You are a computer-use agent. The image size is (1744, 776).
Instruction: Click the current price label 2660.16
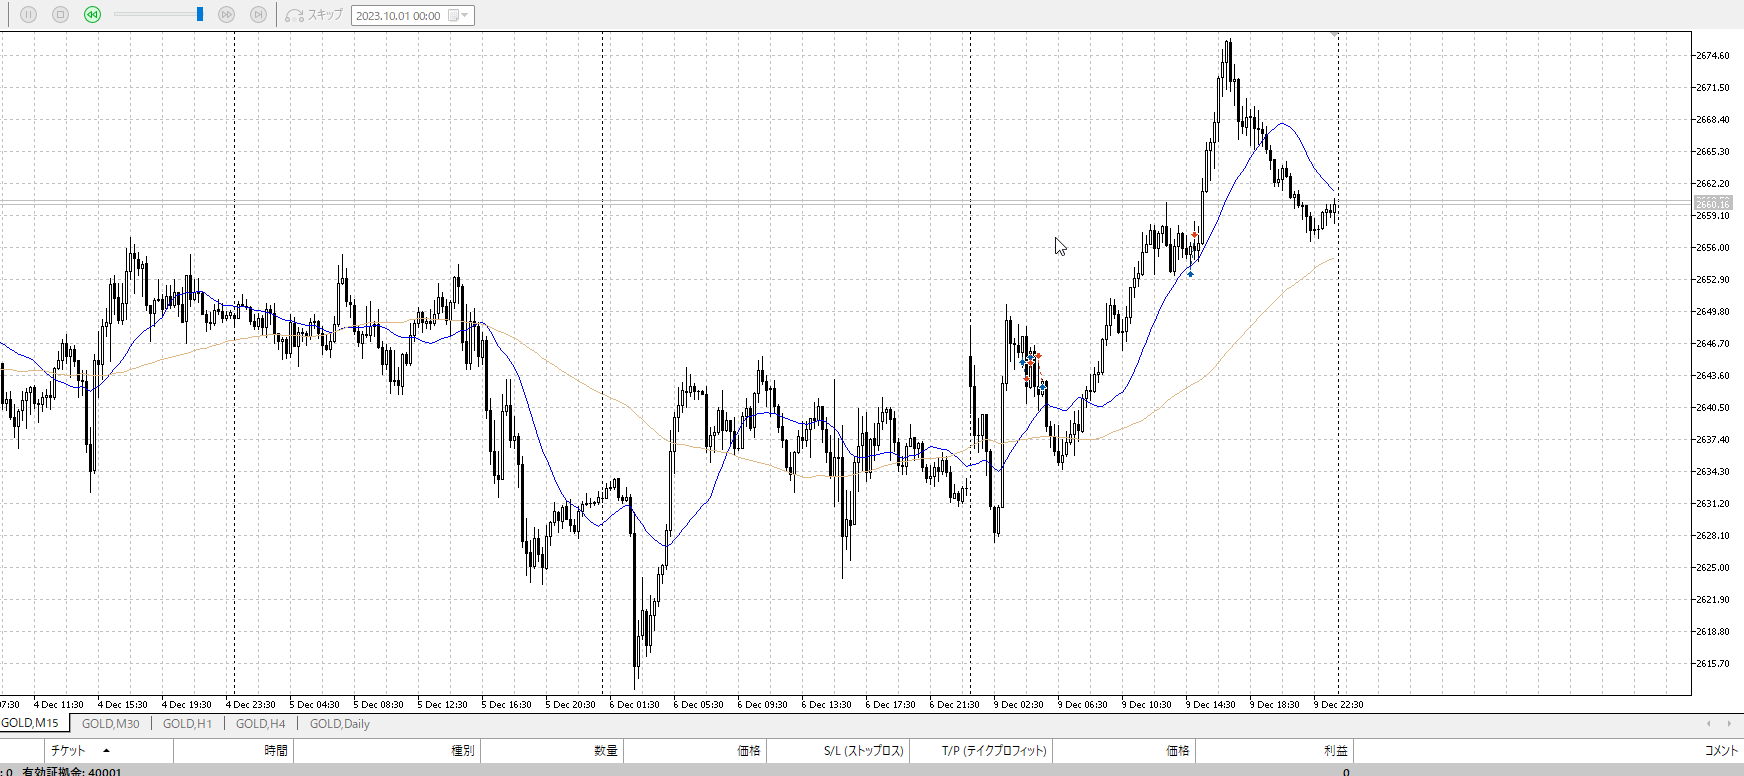pyautogui.click(x=1712, y=204)
